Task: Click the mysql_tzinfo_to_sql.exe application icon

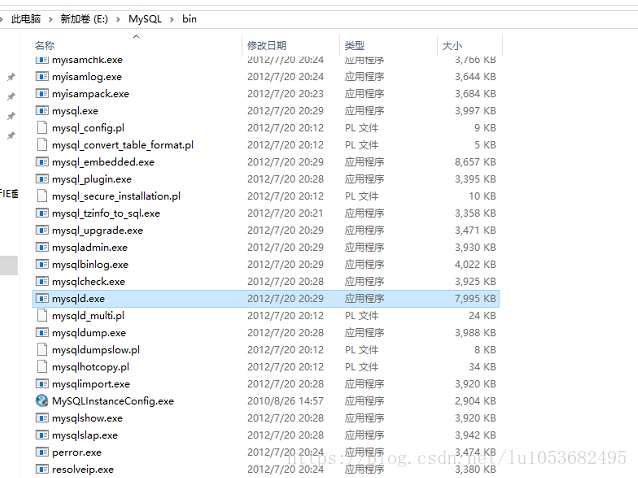Action: [x=42, y=213]
